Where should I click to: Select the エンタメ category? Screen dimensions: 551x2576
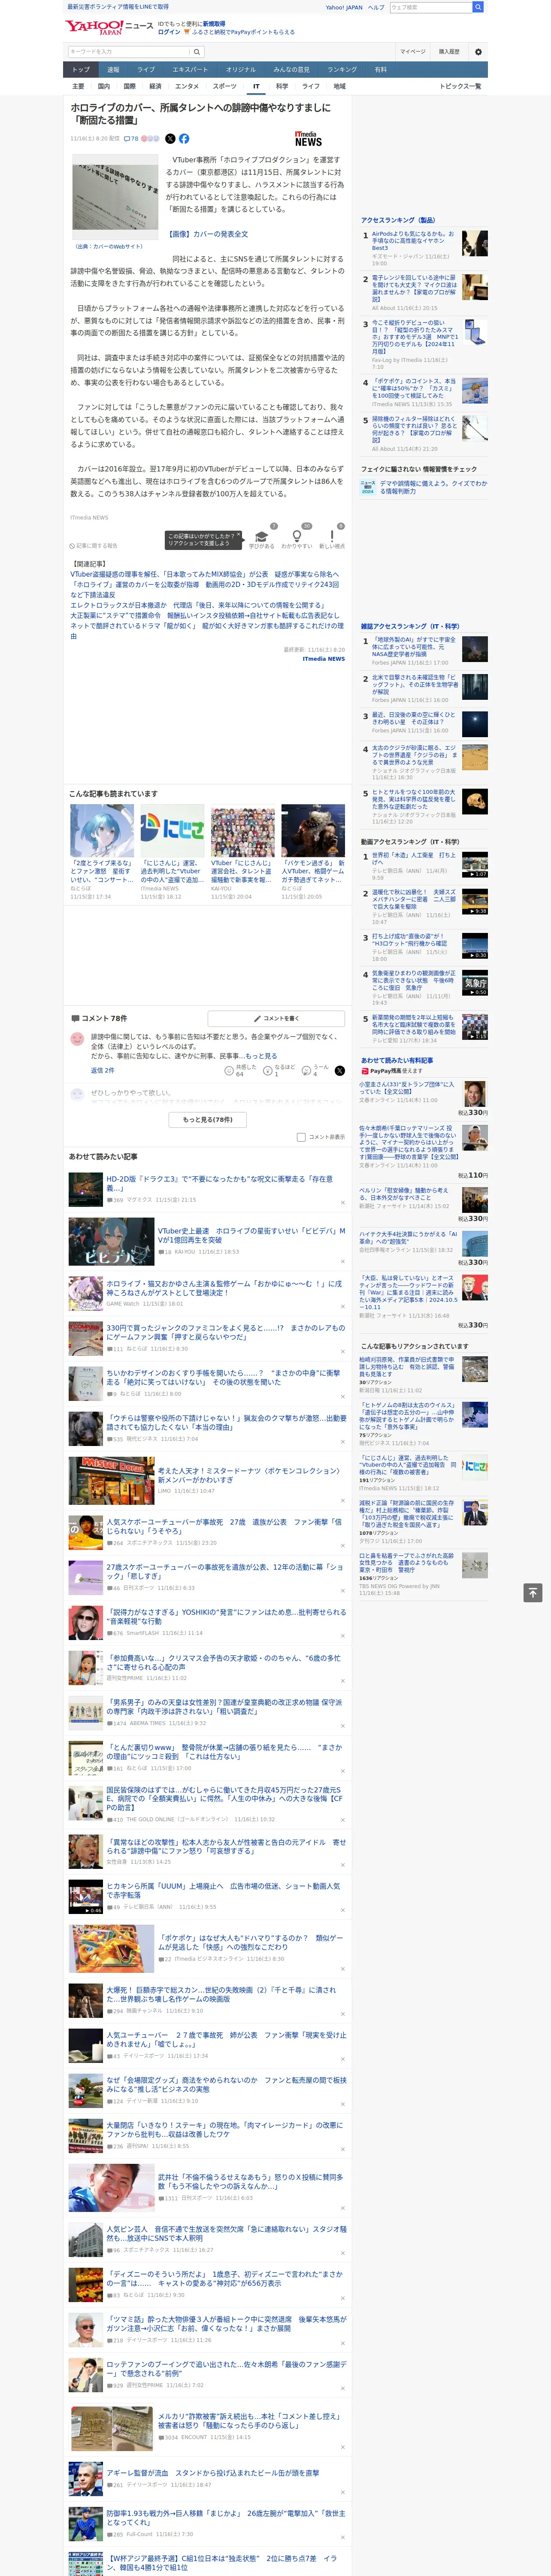187,86
